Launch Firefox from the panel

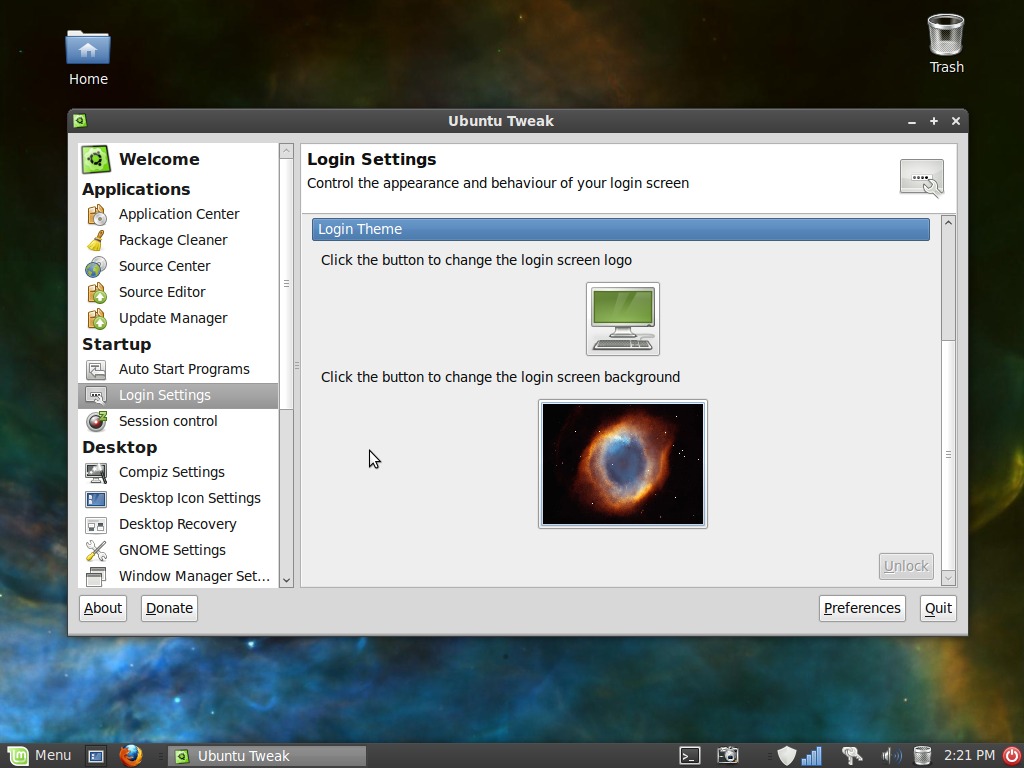[x=131, y=756]
